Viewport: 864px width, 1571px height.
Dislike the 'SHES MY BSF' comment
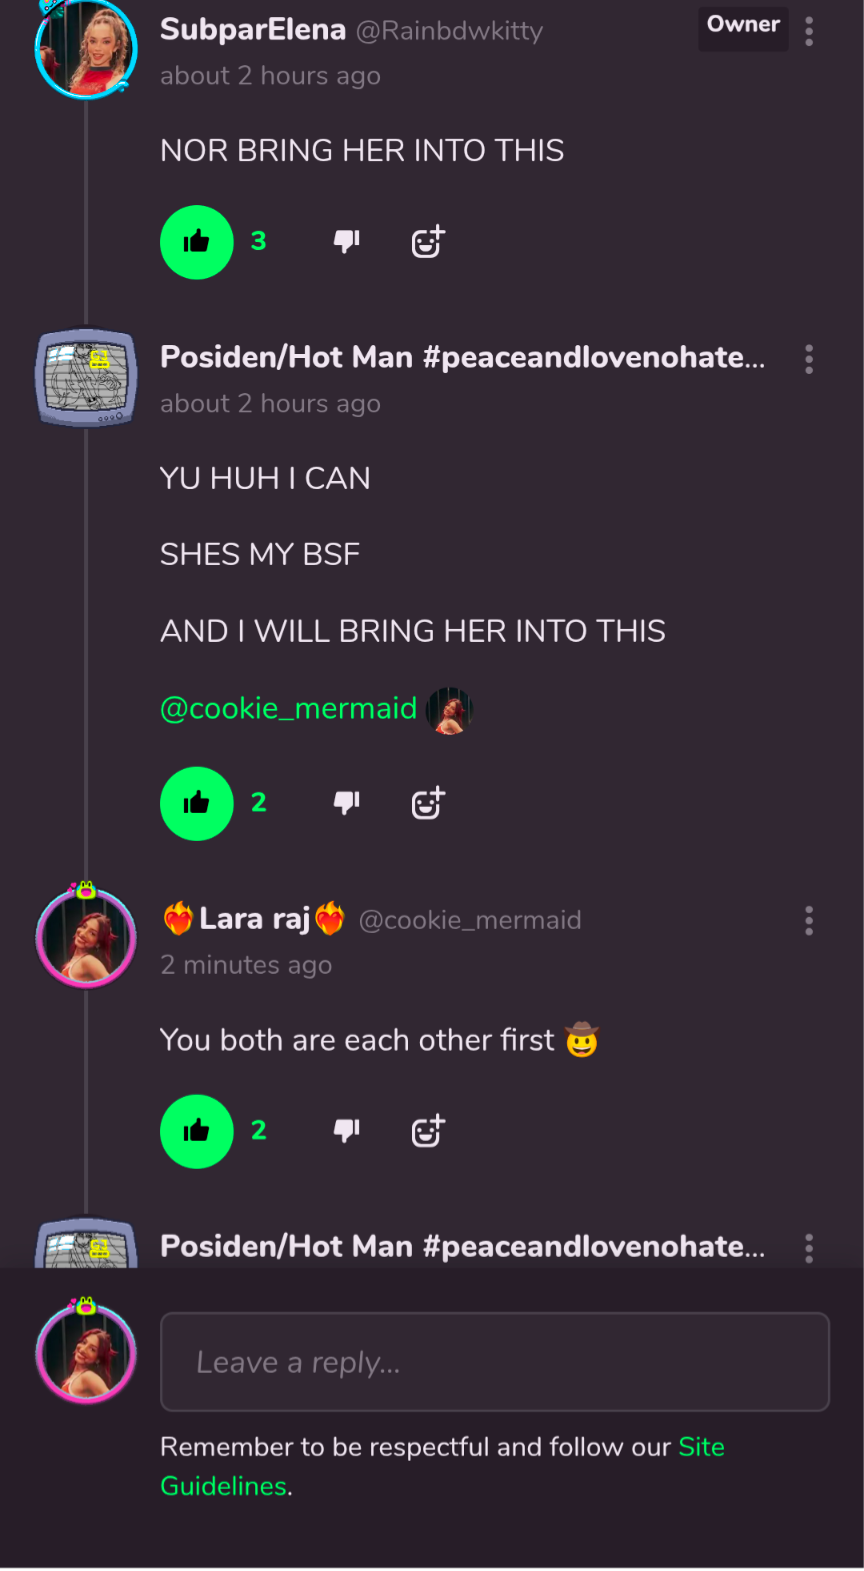346,803
